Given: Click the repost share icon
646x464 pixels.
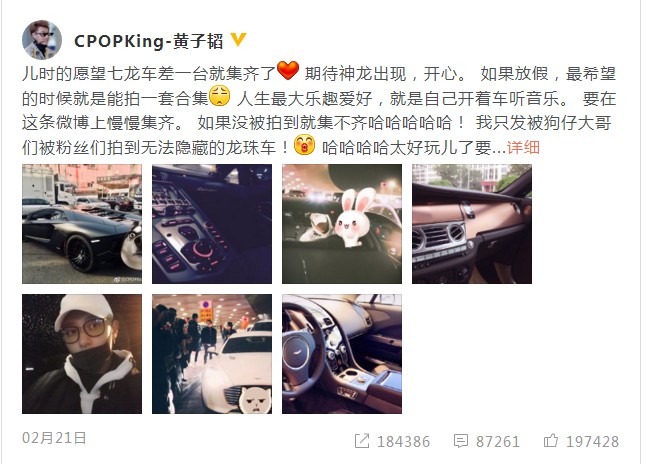Looking at the screenshot, I should click(362, 441).
